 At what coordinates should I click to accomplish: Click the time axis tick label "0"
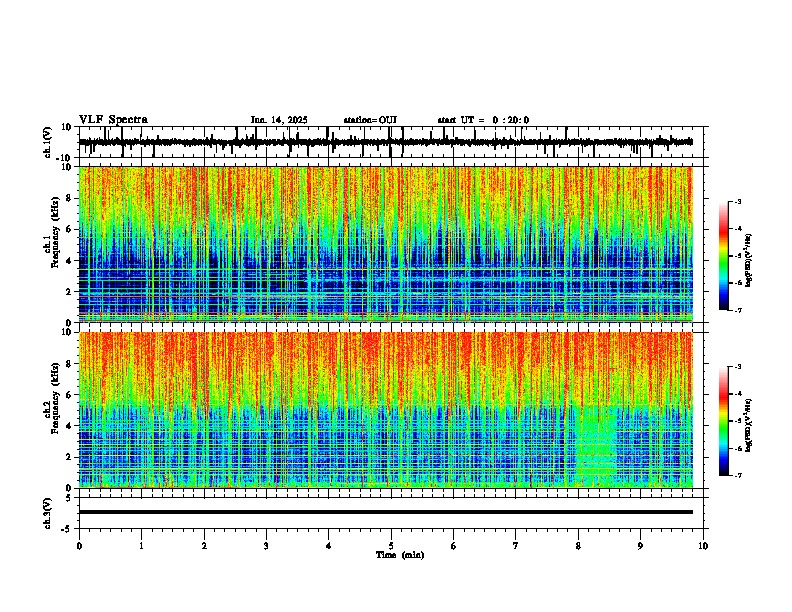(79, 546)
